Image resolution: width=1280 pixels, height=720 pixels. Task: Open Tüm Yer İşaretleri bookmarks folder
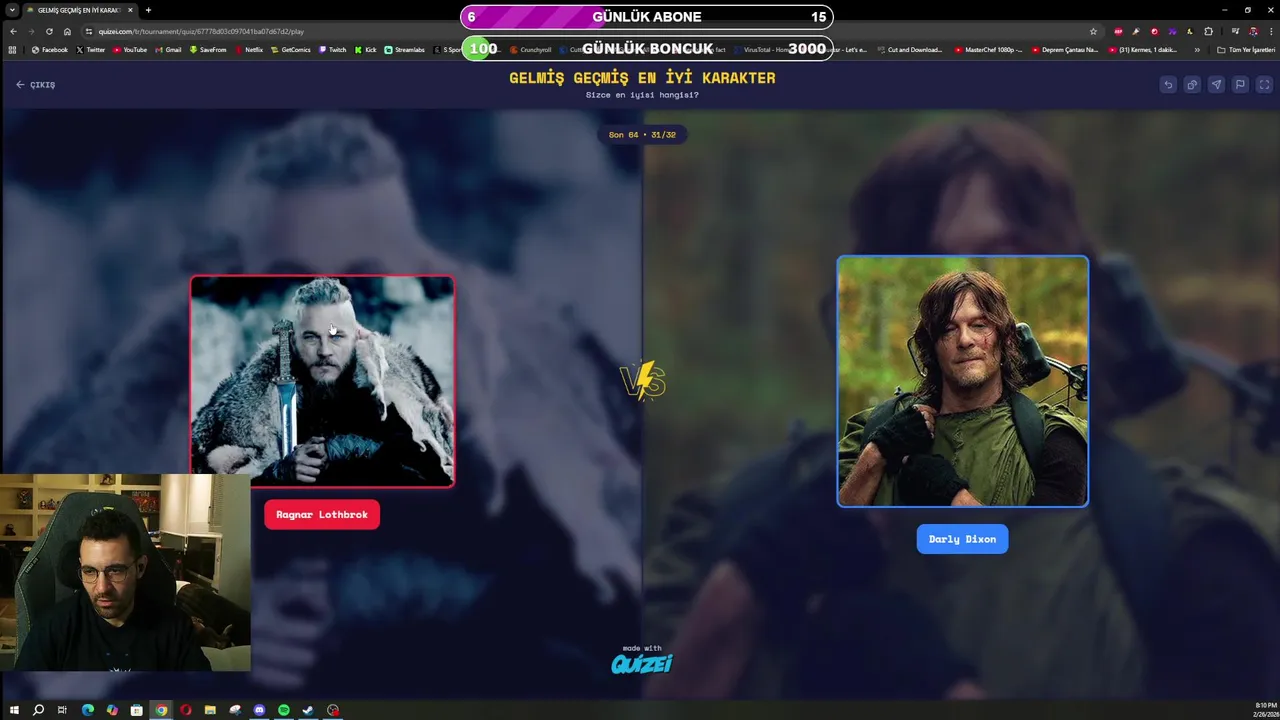[x=1246, y=50]
